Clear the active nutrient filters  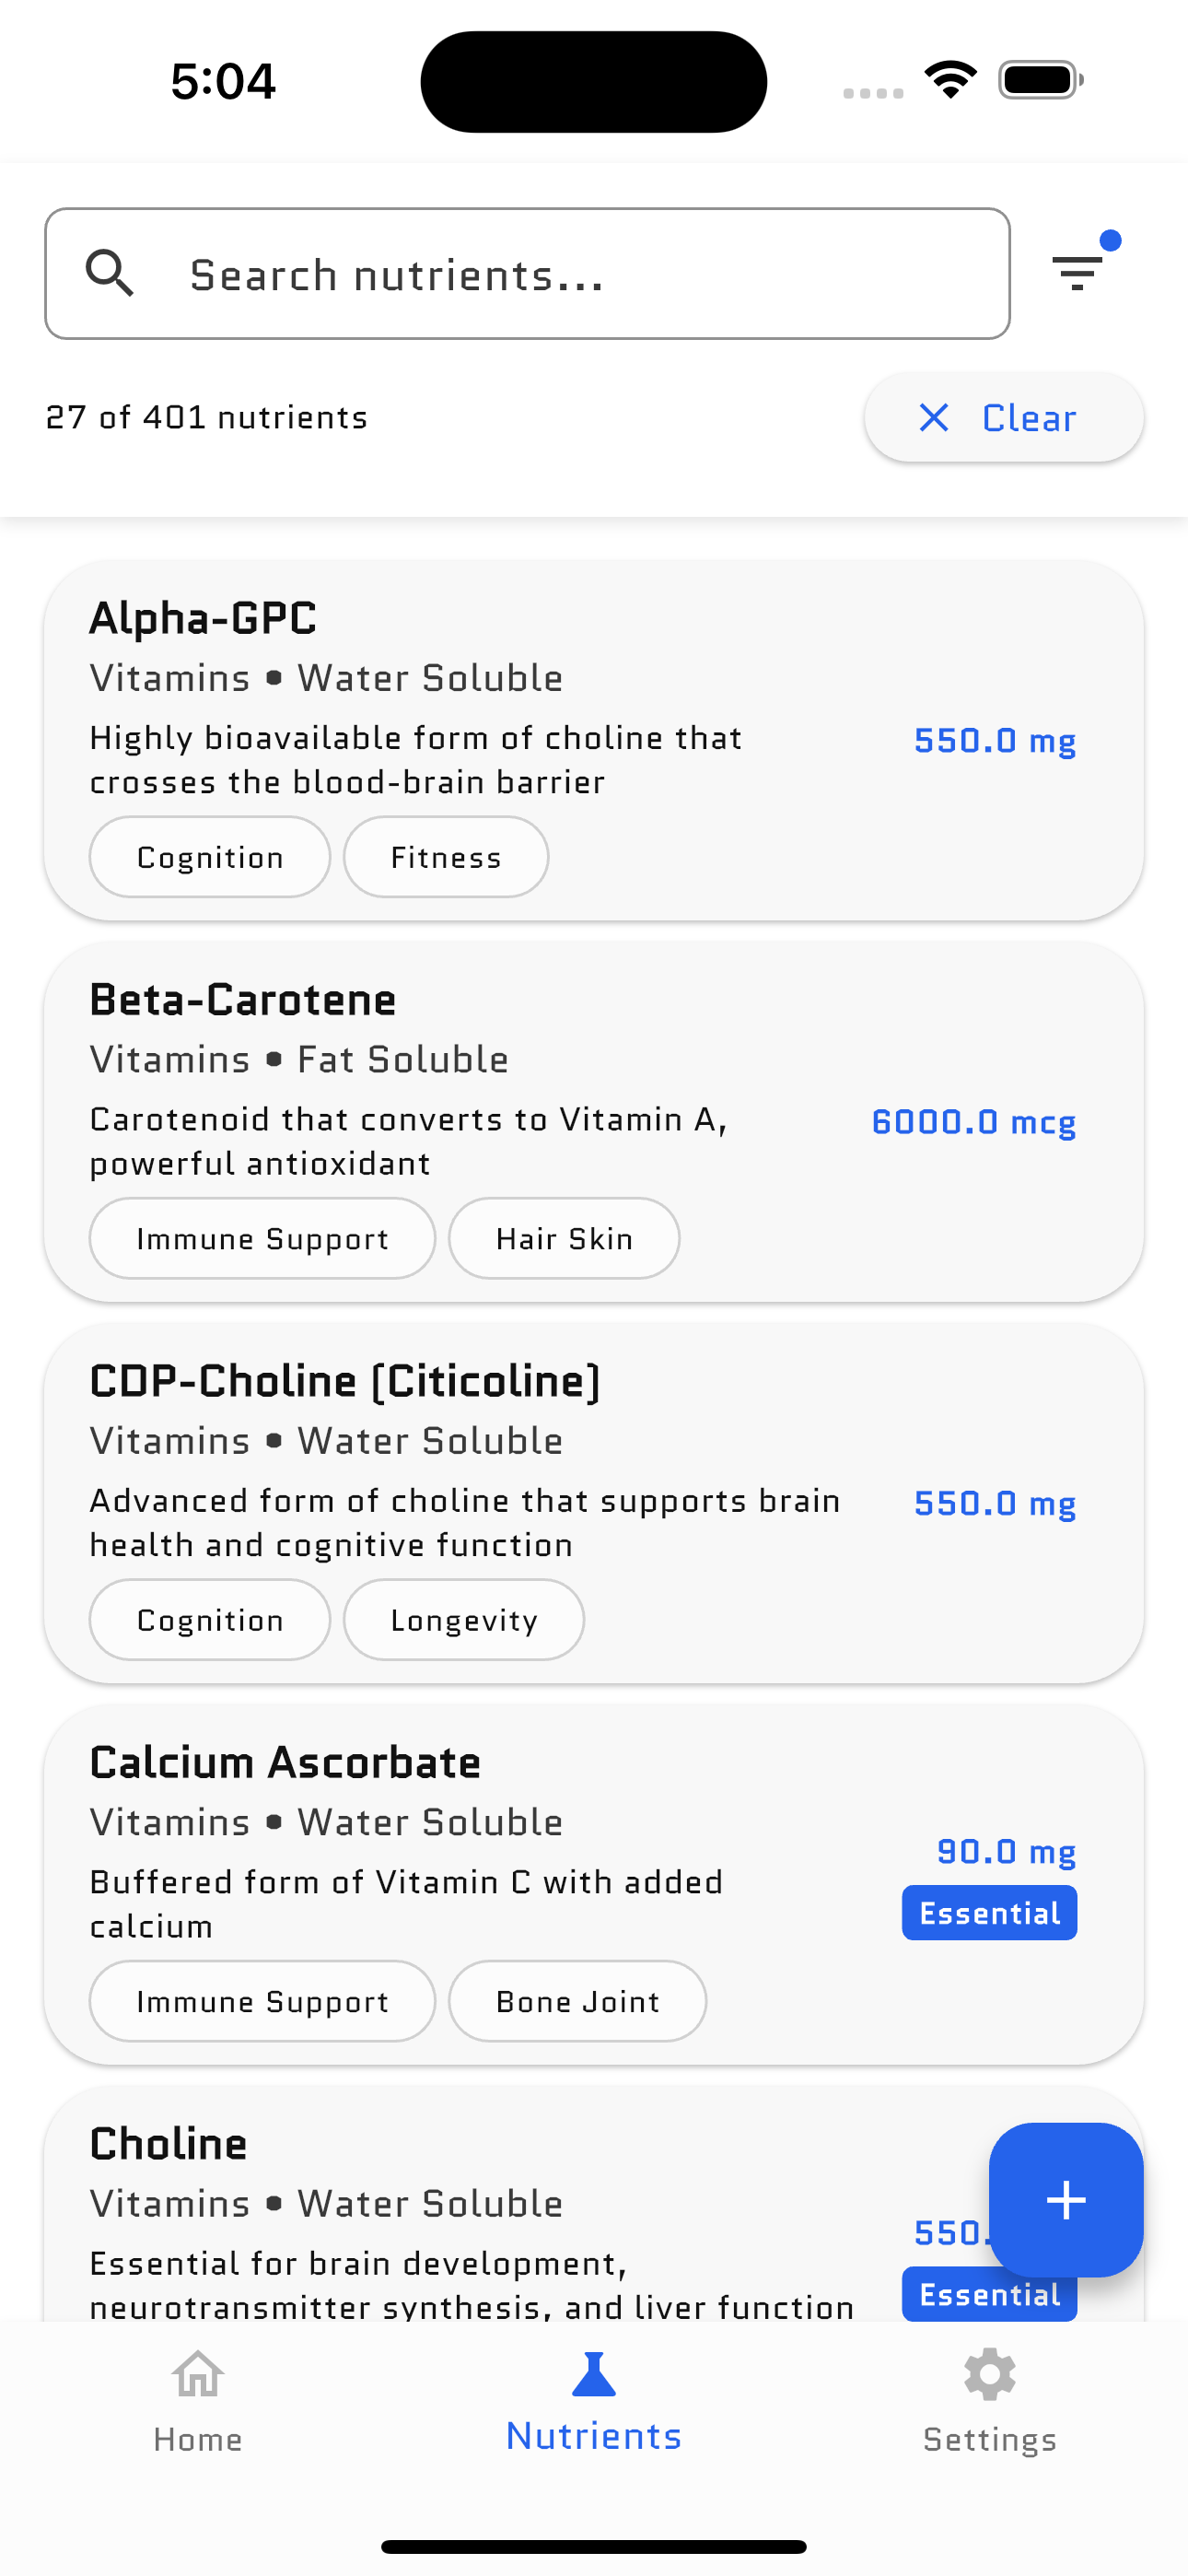1003,417
